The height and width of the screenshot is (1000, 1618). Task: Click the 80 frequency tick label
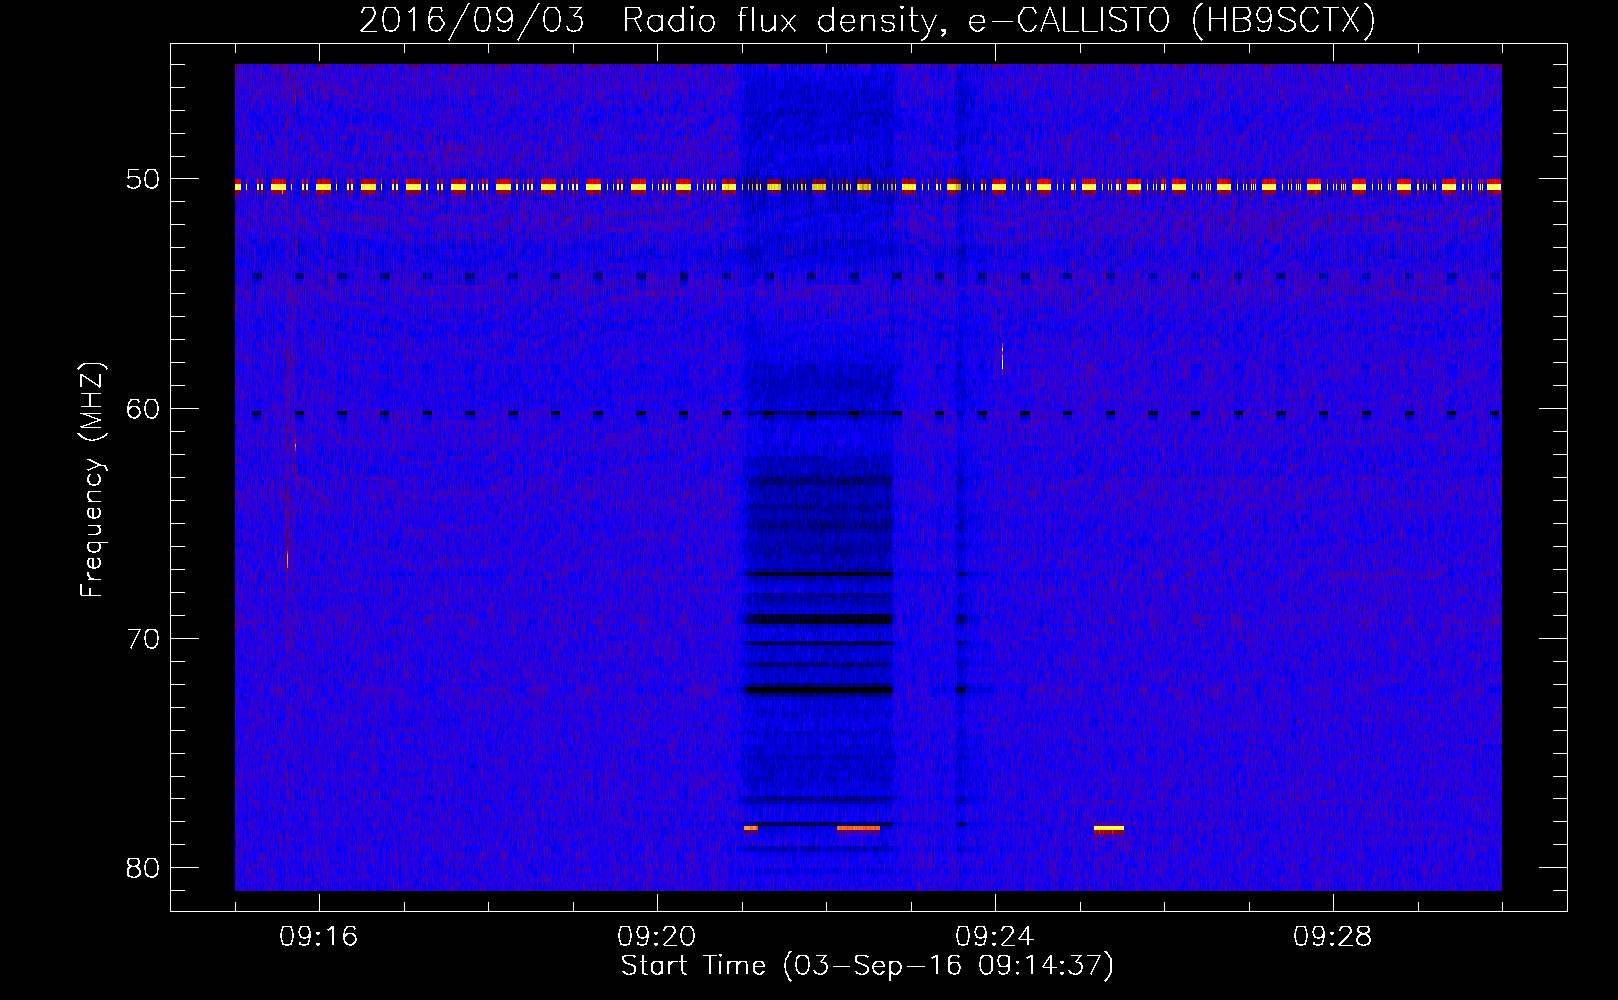pyautogui.click(x=143, y=868)
